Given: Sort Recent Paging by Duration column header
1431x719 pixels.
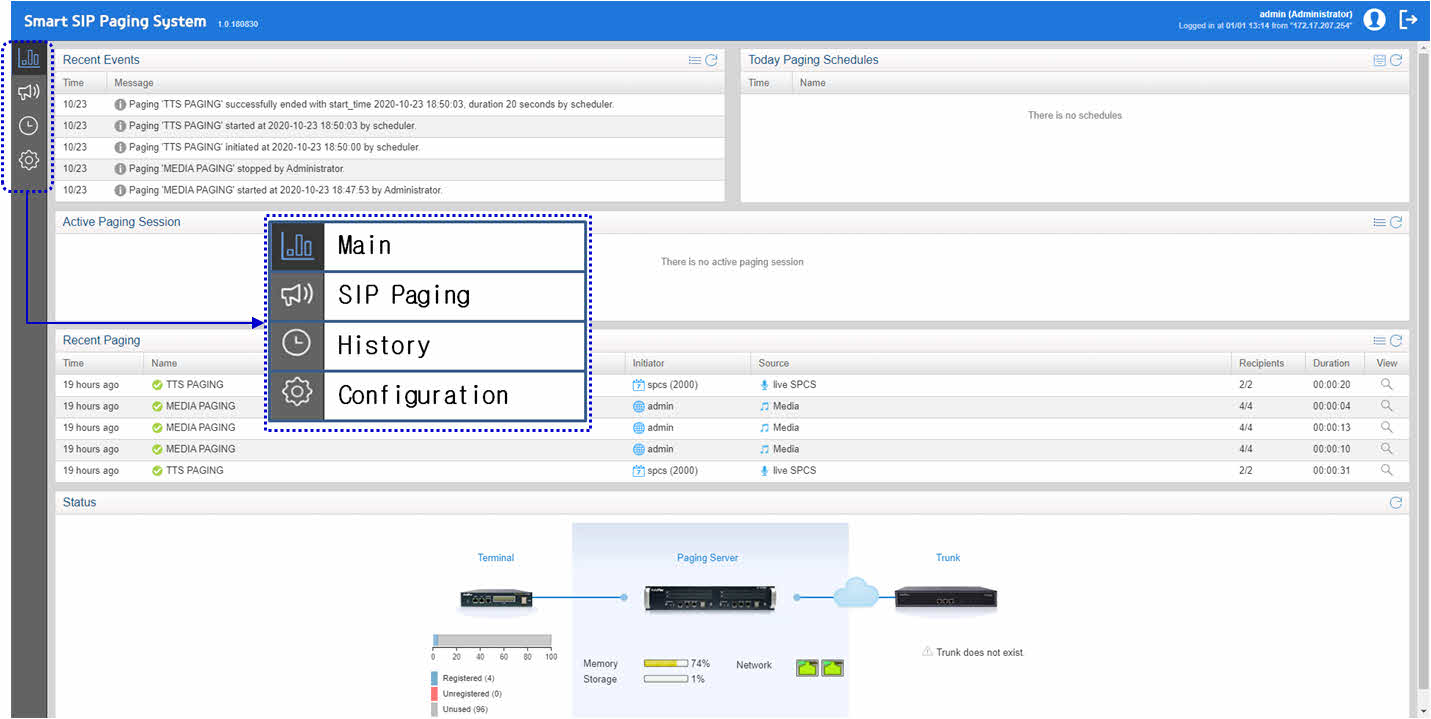Looking at the screenshot, I should (1331, 363).
